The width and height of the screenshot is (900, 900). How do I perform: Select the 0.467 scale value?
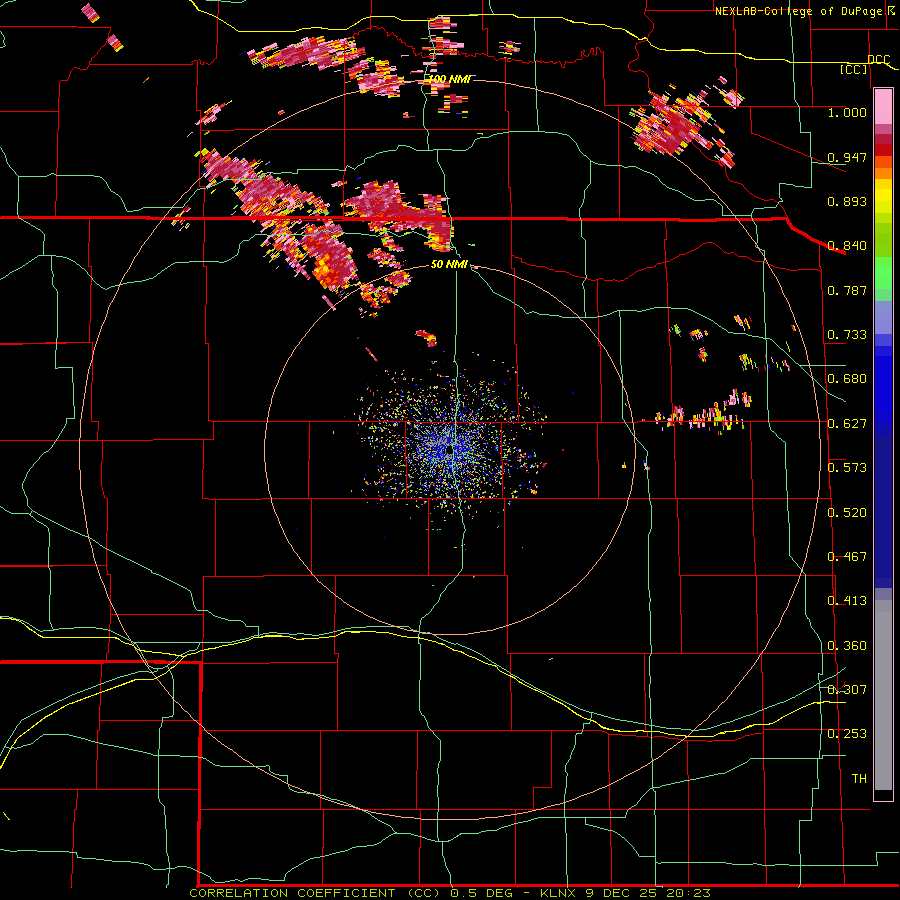[847, 556]
